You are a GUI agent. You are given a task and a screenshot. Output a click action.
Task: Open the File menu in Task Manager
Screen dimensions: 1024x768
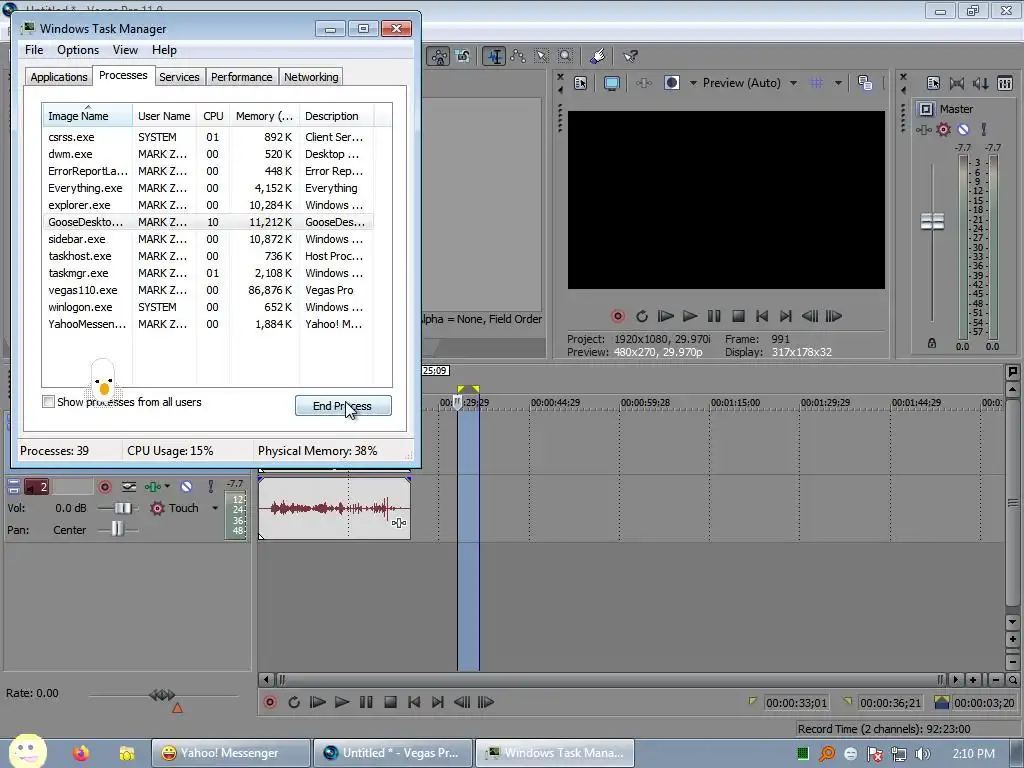[34, 50]
